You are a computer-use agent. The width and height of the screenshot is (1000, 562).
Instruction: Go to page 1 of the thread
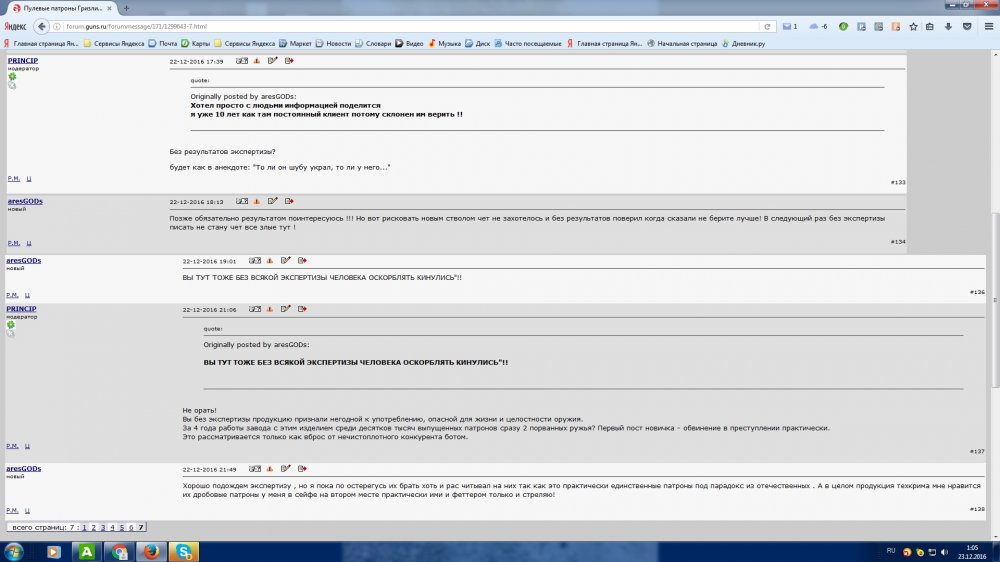84,527
